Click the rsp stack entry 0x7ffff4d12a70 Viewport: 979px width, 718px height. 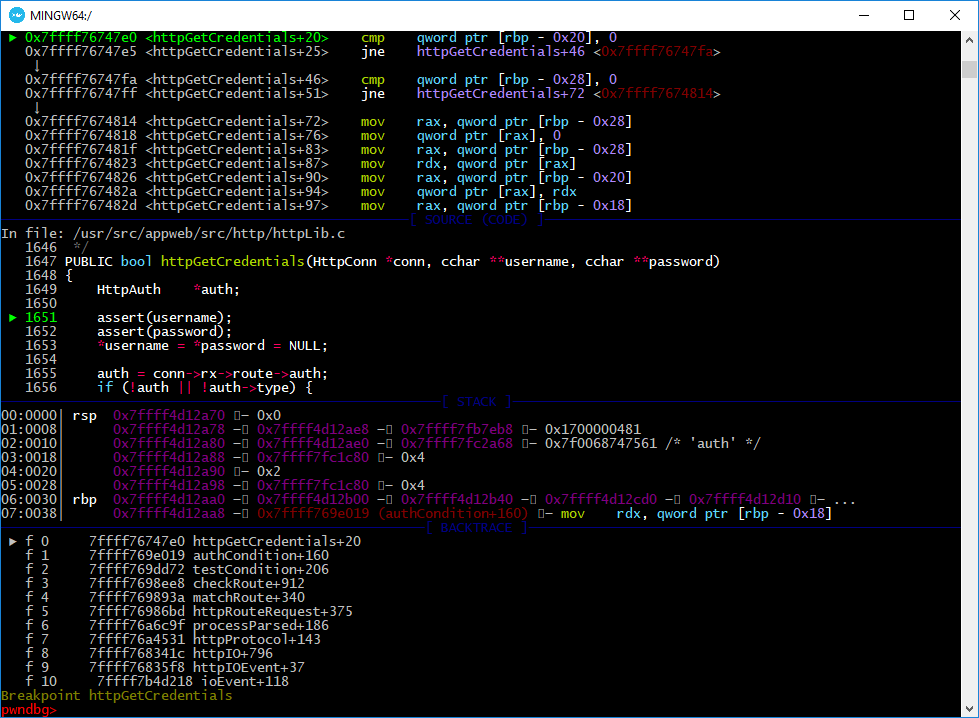[x=169, y=416]
